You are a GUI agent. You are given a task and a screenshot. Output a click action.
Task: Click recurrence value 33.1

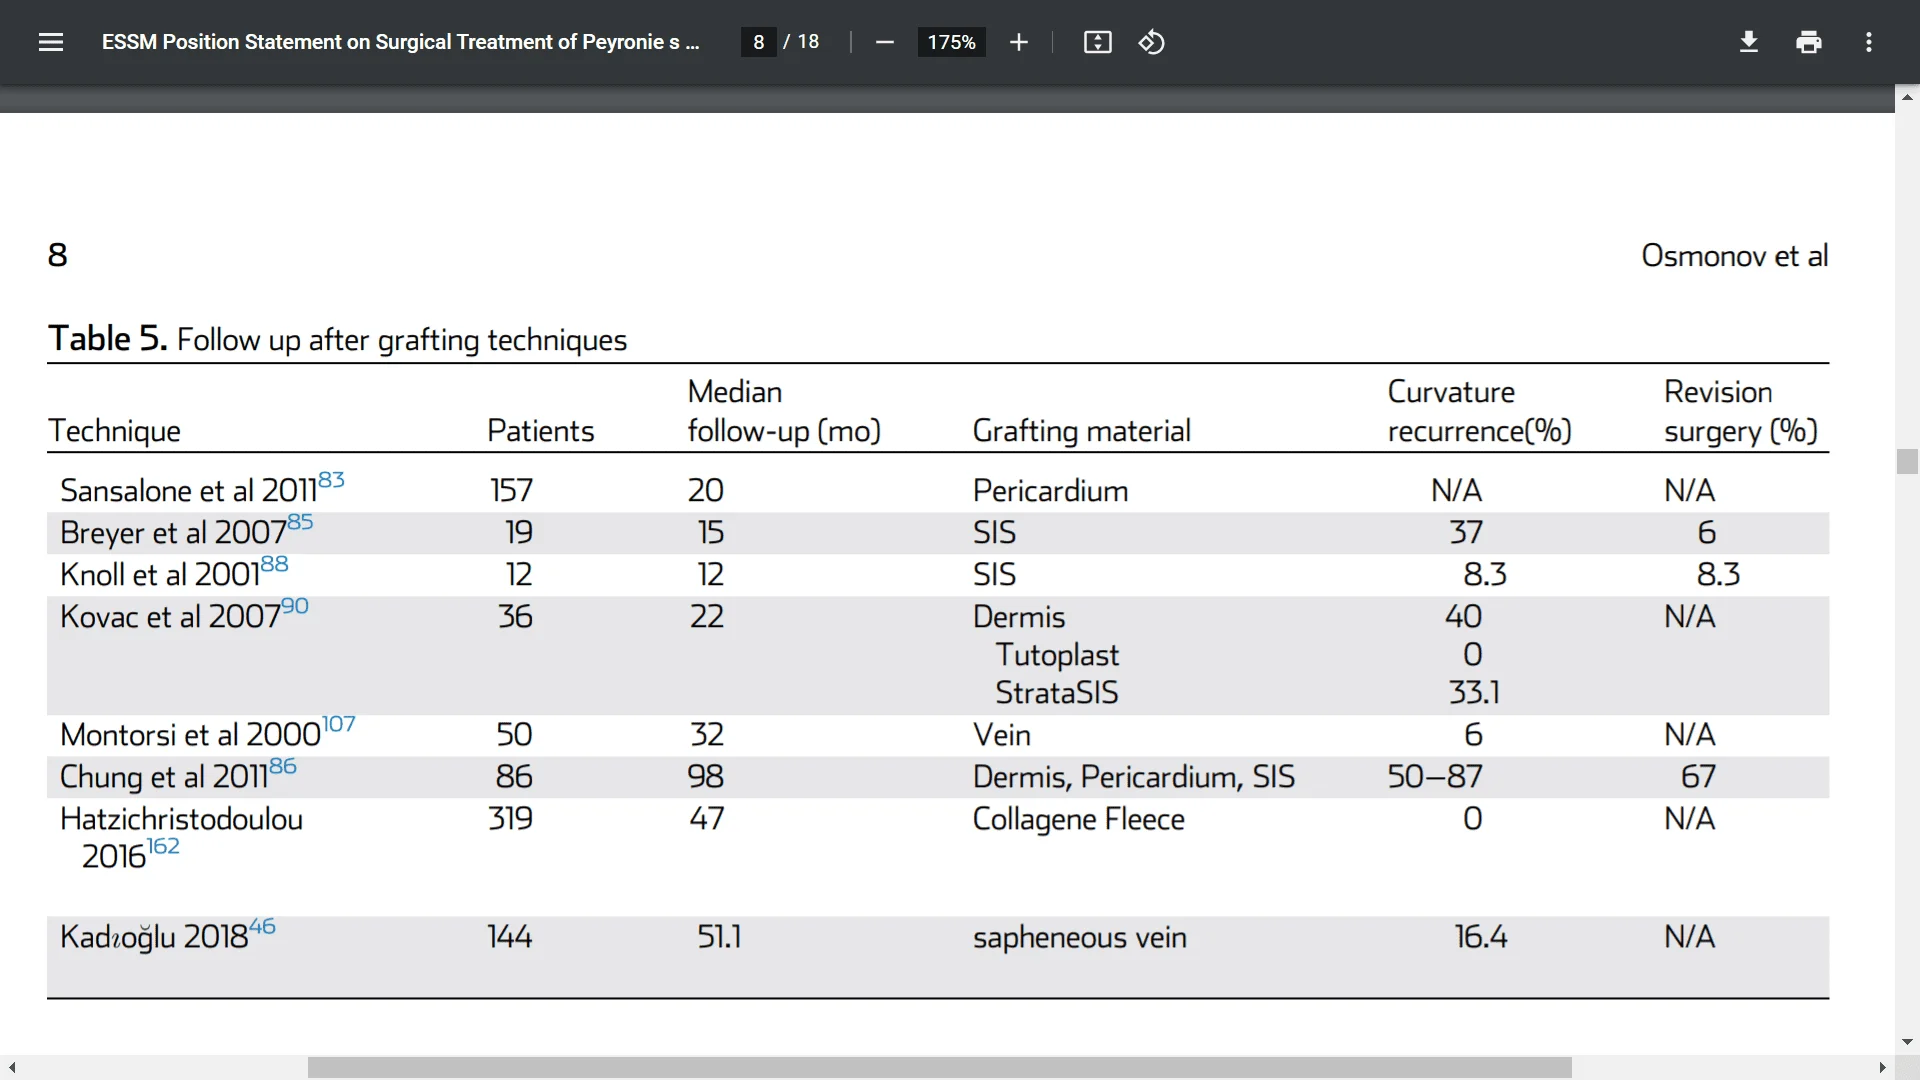[1474, 693]
